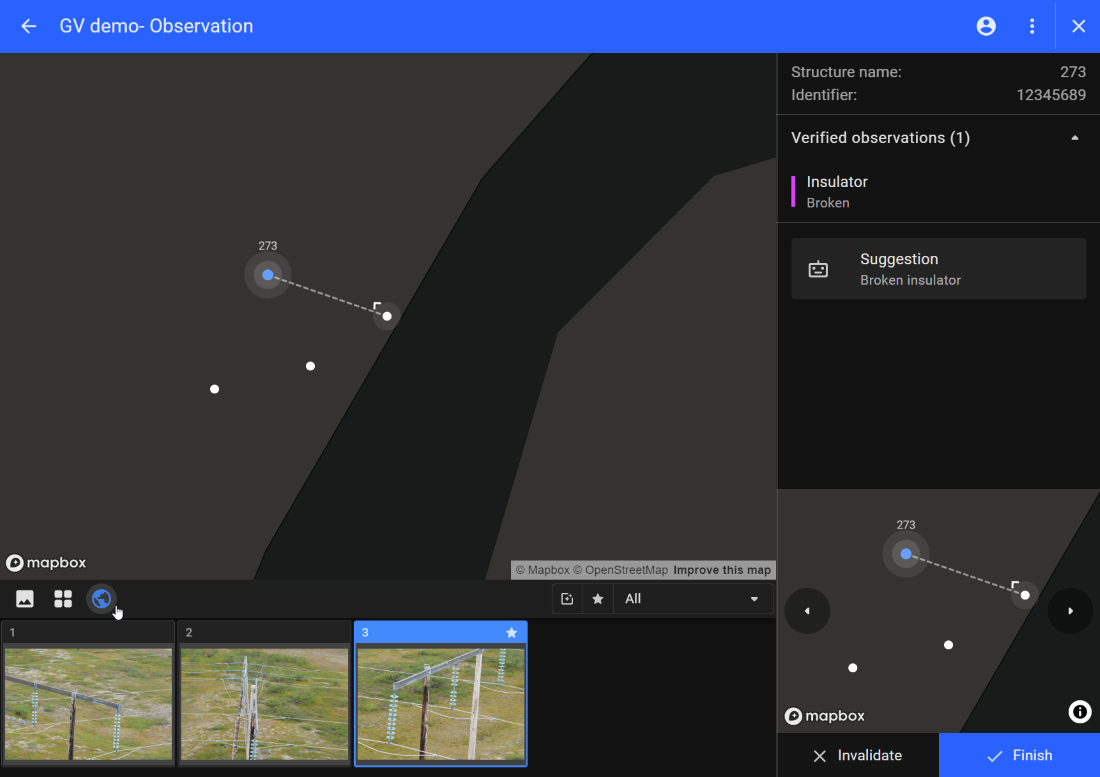Open the Suggestion robot icon
This screenshot has width=1100, height=777.
819,268
